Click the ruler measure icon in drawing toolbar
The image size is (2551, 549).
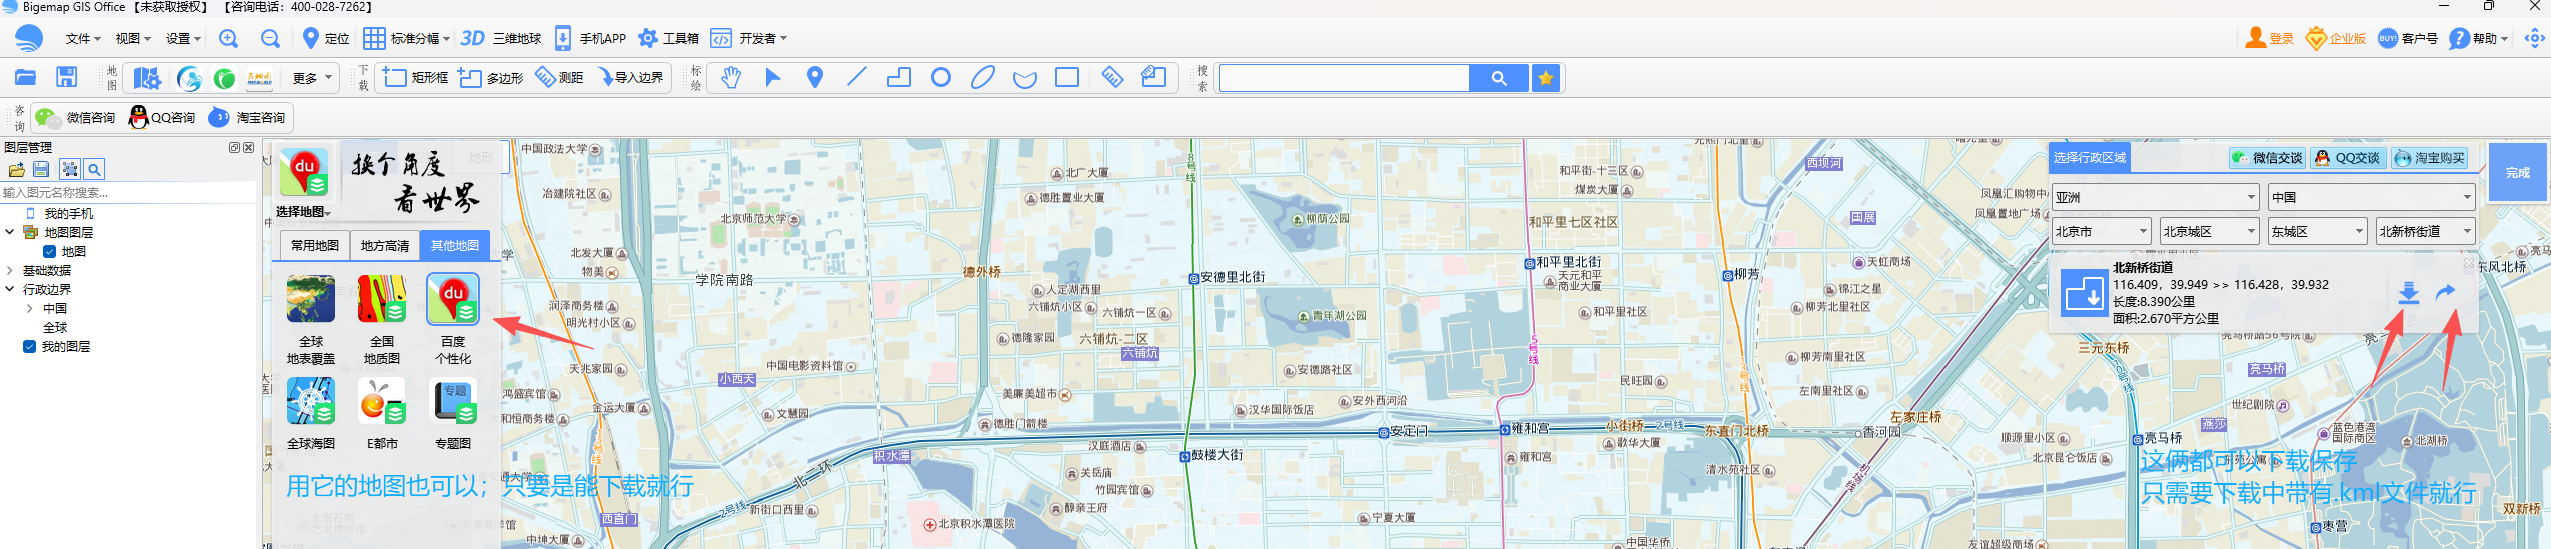click(x=1112, y=77)
